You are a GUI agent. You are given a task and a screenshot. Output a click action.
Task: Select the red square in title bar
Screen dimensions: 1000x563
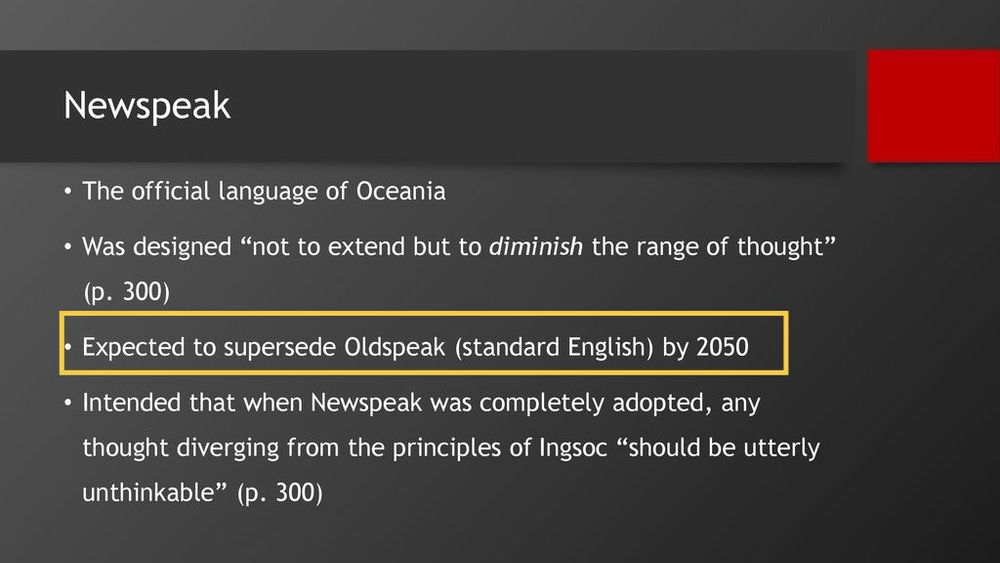tap(933, 106)
